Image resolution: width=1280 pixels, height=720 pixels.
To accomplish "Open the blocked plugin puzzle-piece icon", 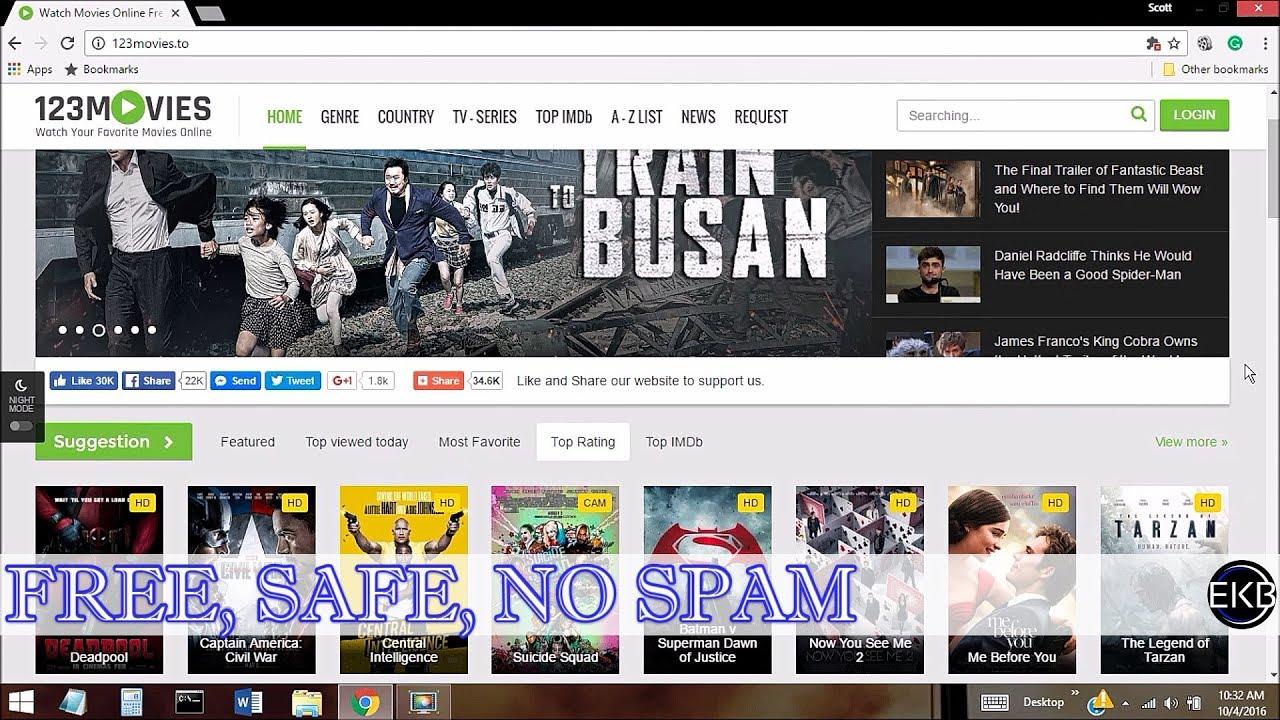I will click(1153, 43).
